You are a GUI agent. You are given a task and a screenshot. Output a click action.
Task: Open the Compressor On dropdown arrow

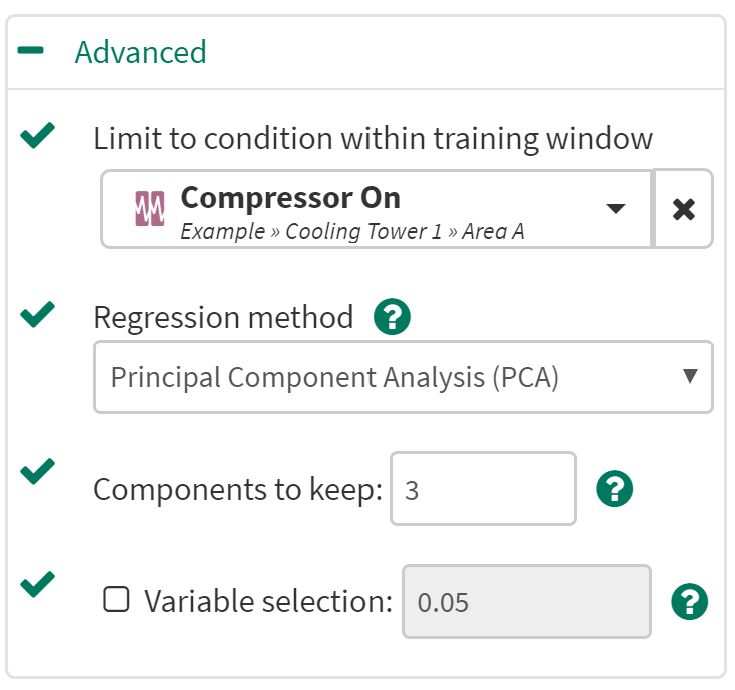(616, 208)
